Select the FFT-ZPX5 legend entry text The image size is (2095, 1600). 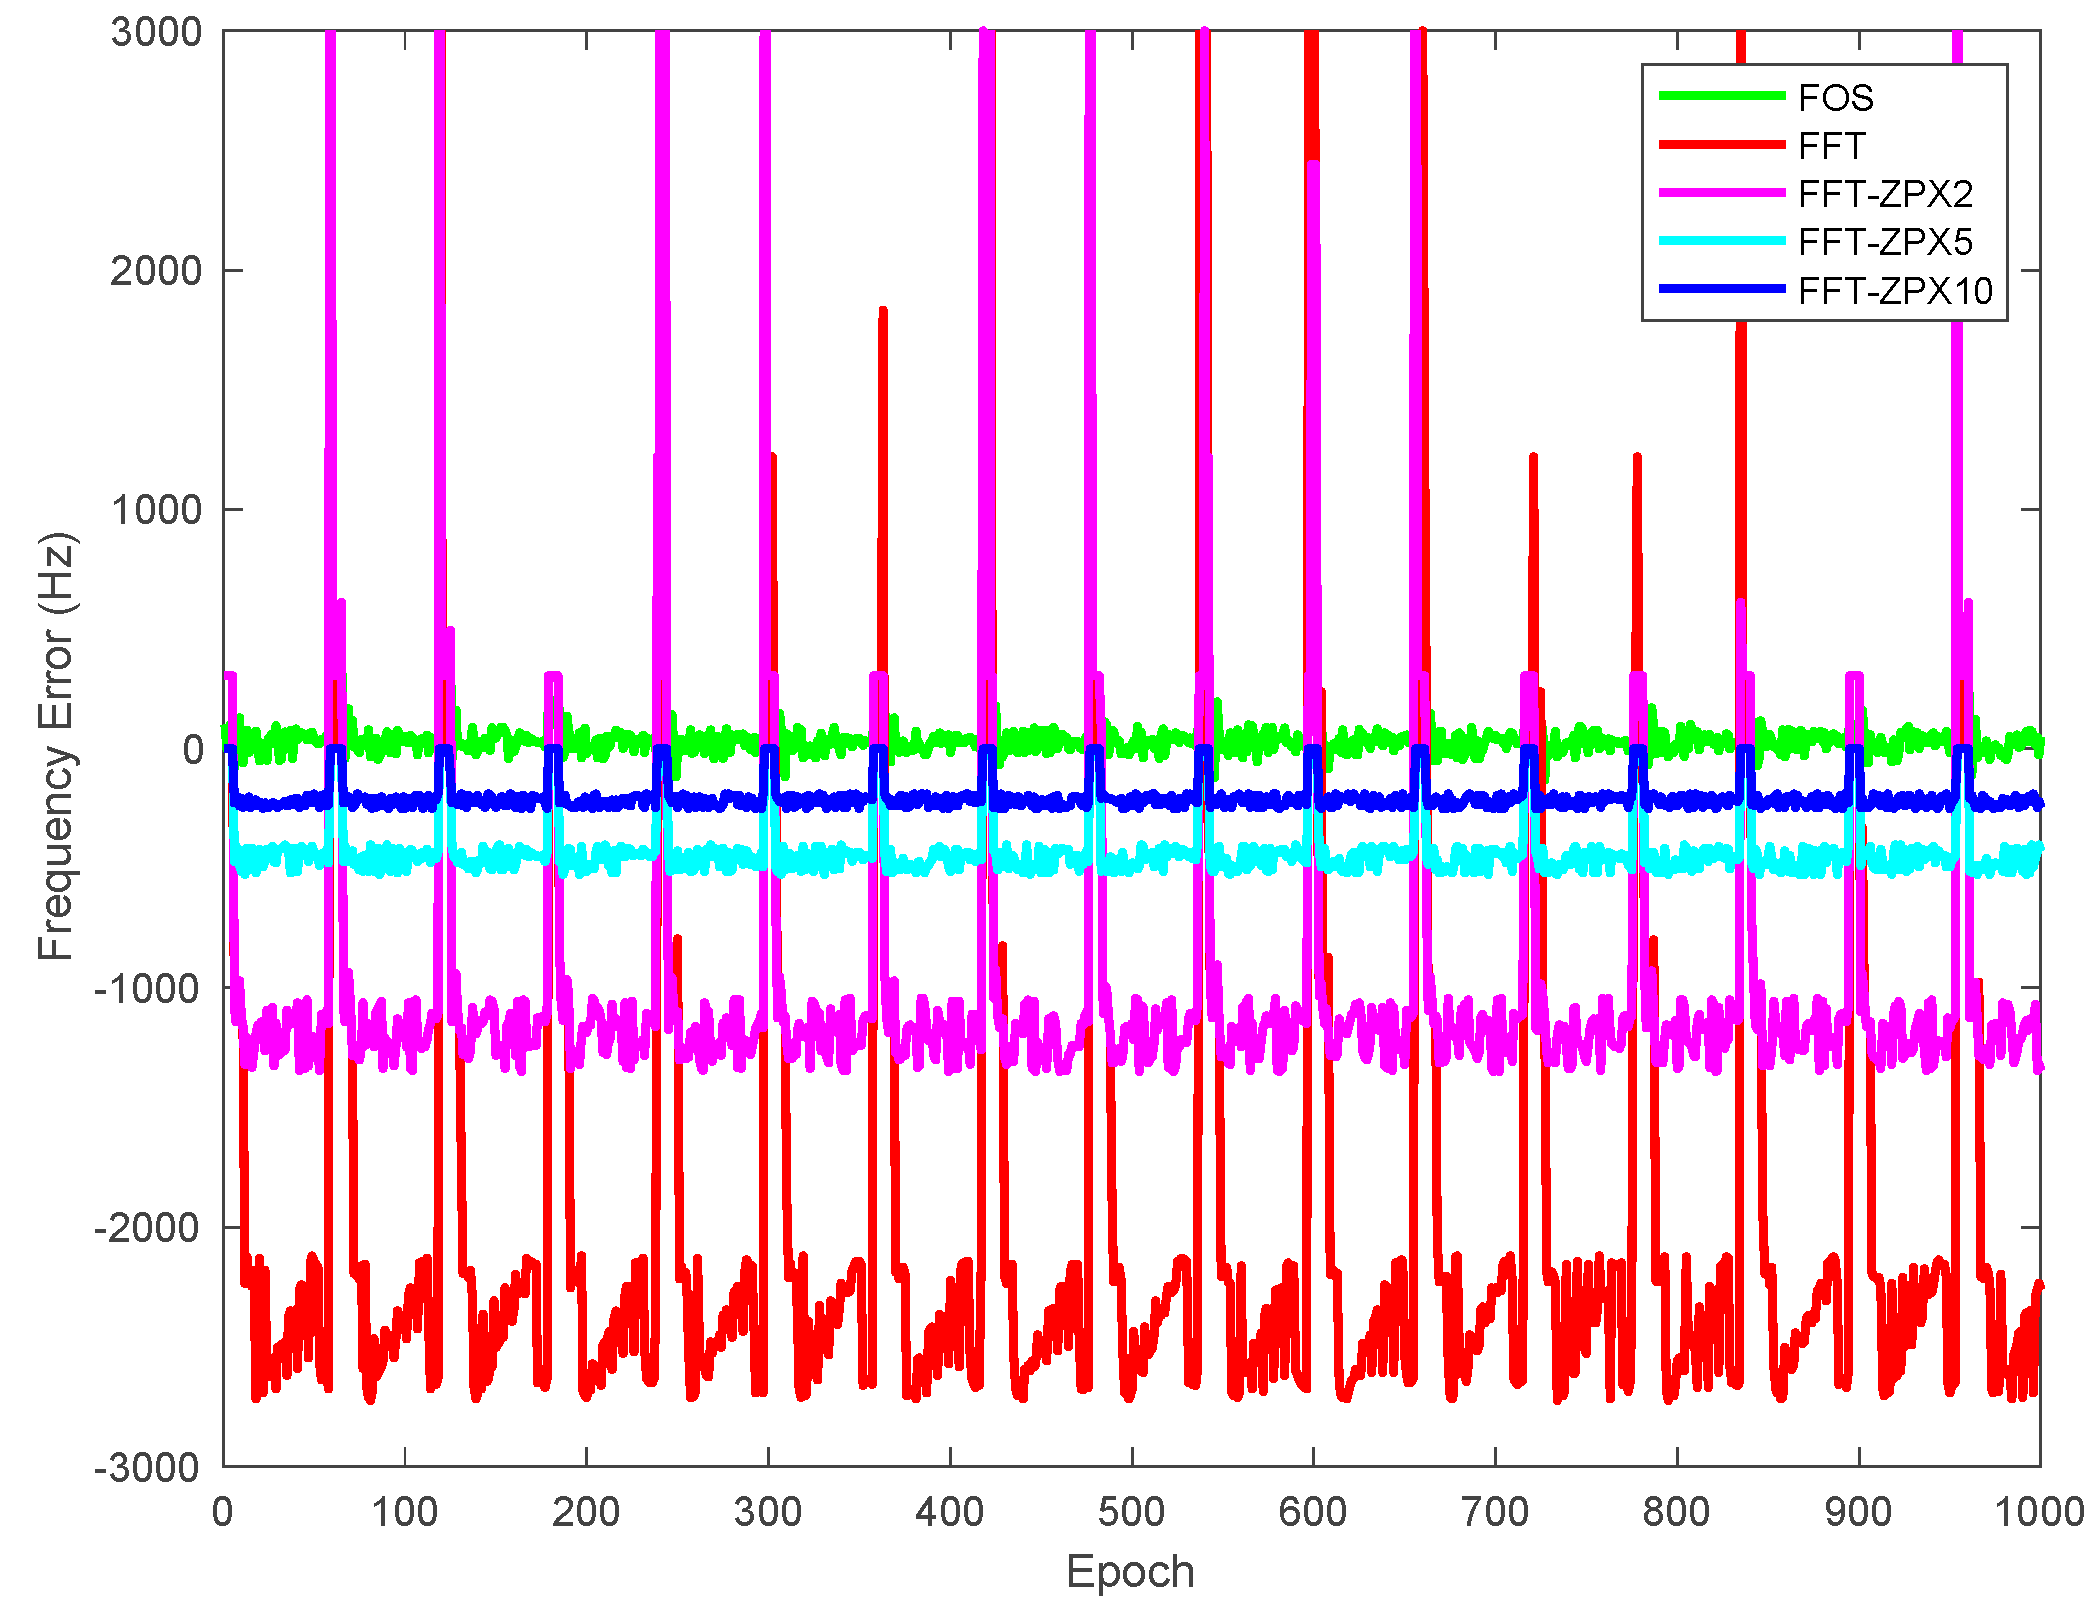pos(1885,242)
